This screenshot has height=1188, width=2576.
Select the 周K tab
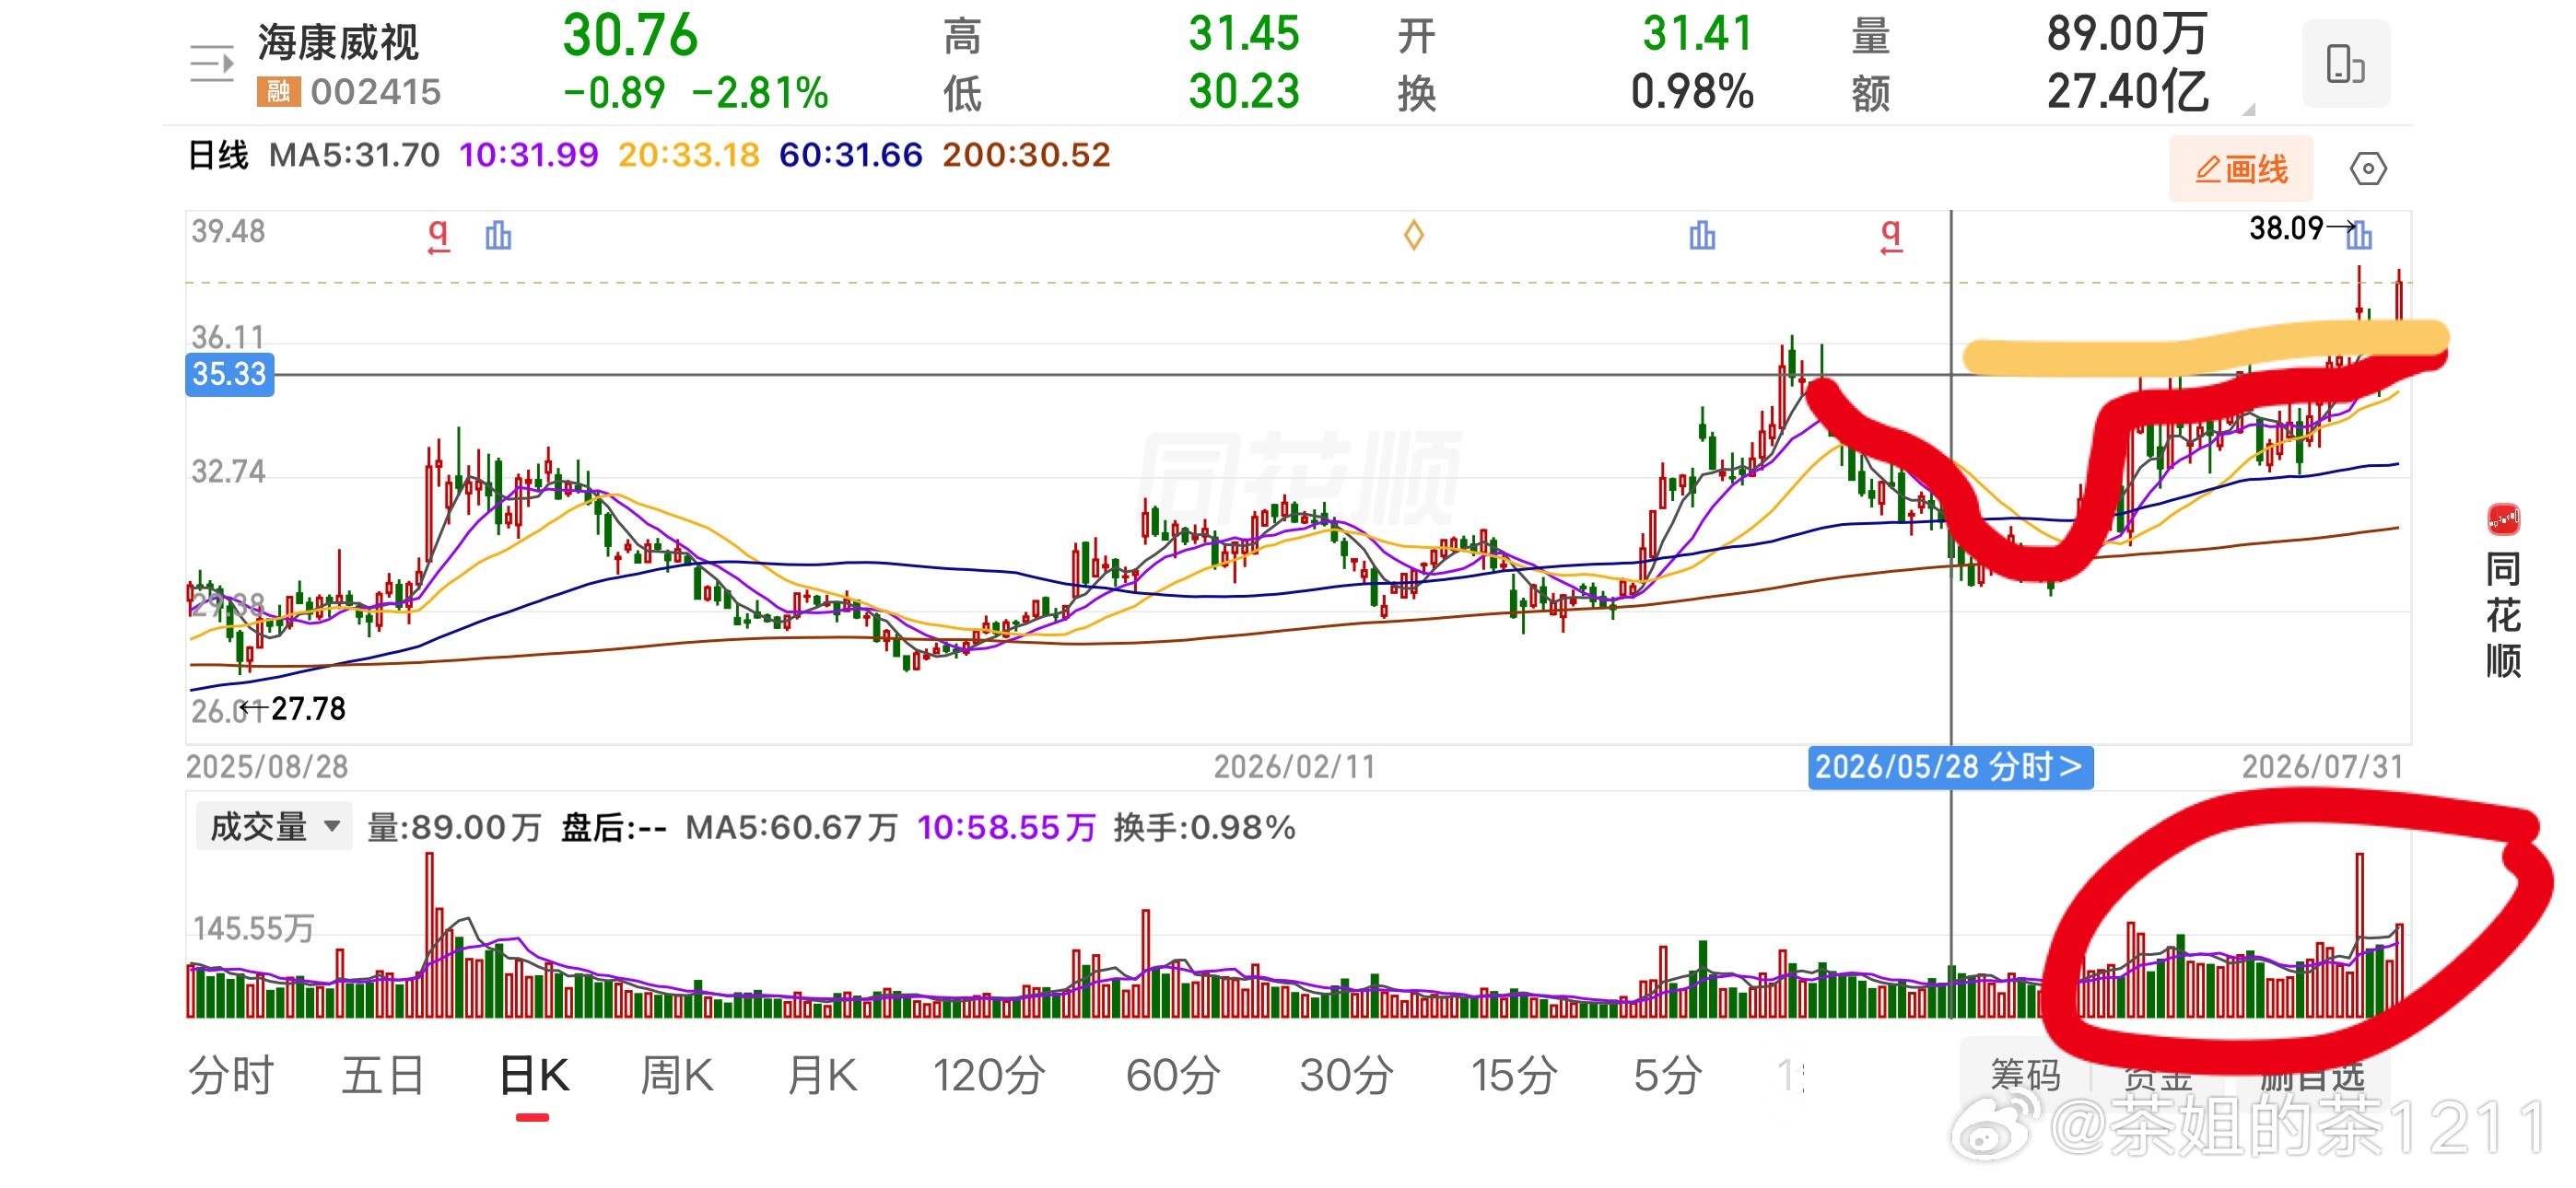(677, 1076)
